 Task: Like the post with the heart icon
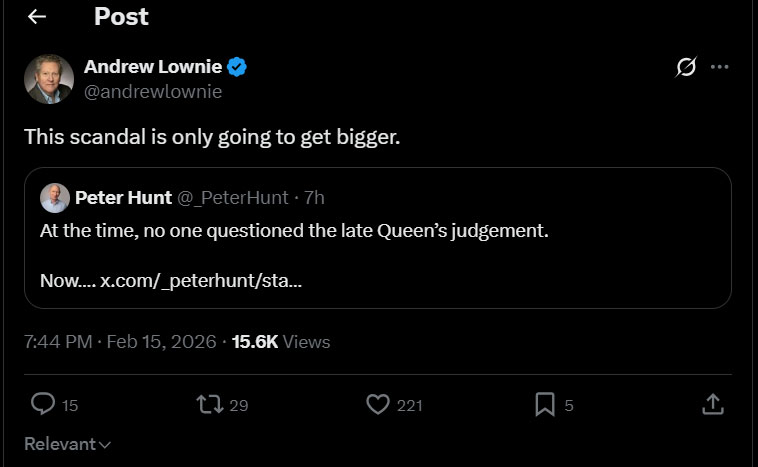click(x=377, y=404)
